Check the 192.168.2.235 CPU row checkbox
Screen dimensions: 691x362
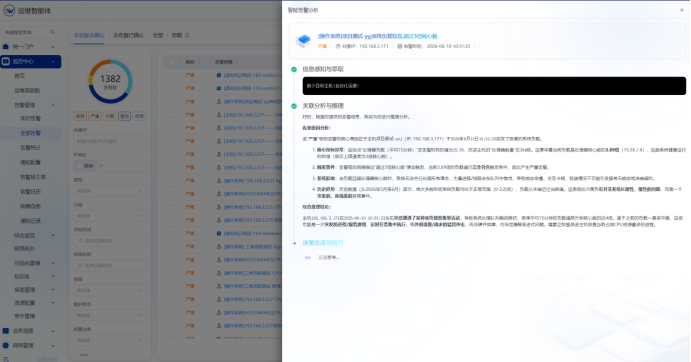[172, 207]
